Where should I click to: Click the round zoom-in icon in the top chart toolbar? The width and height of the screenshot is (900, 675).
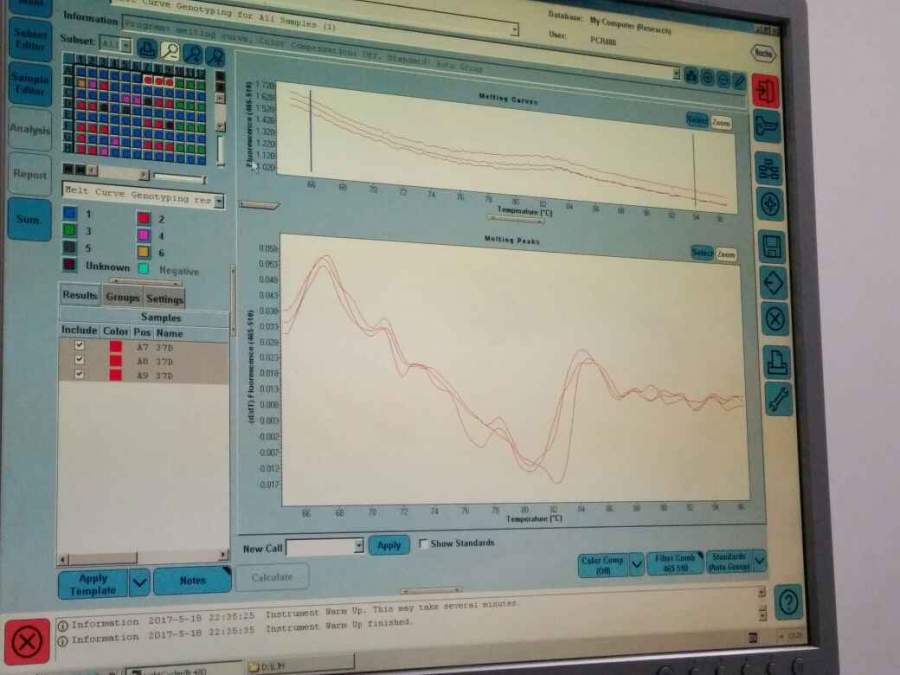pos(707,77)
